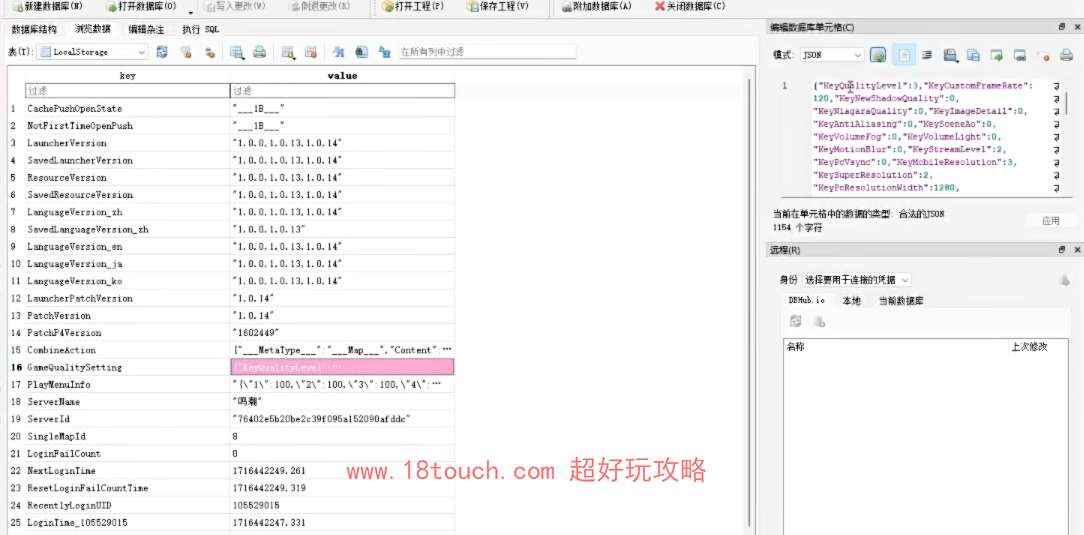1084x535 pixels.
Task: Switch to the 执行 SQL tab
Action: pyautogui.click(x=200, y=29)
